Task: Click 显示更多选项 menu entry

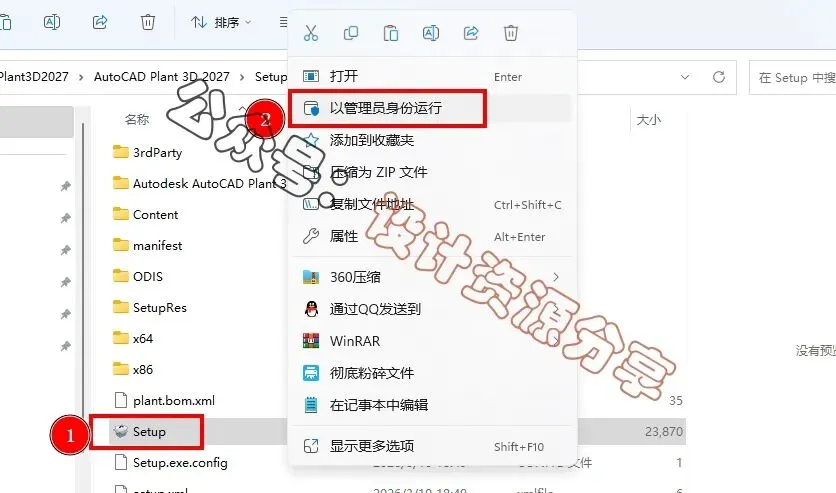Action: coord(432,446)
